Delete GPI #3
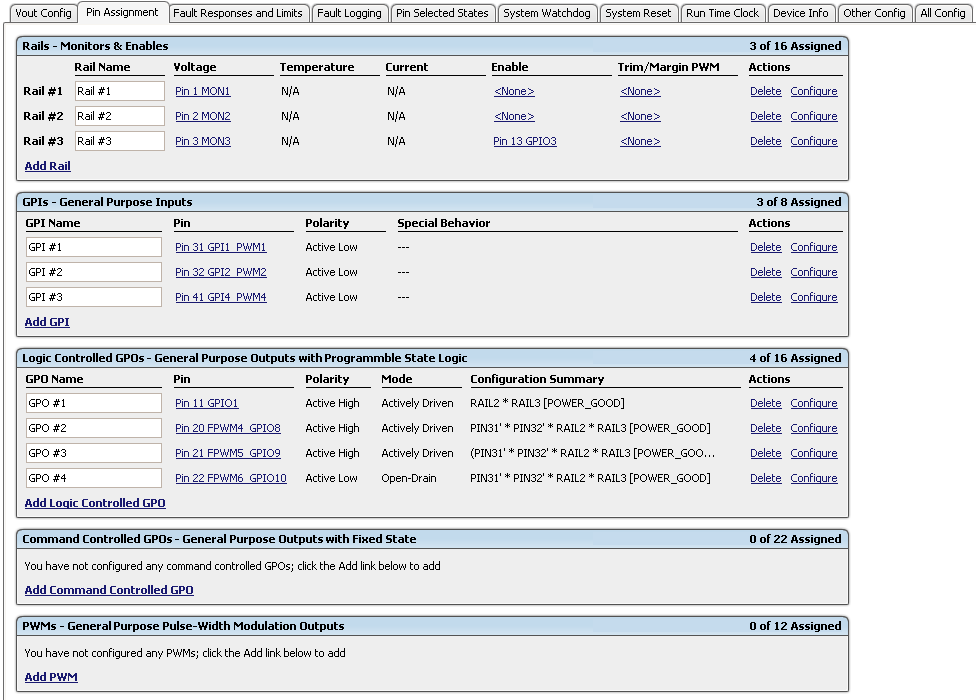 point(765,297)
